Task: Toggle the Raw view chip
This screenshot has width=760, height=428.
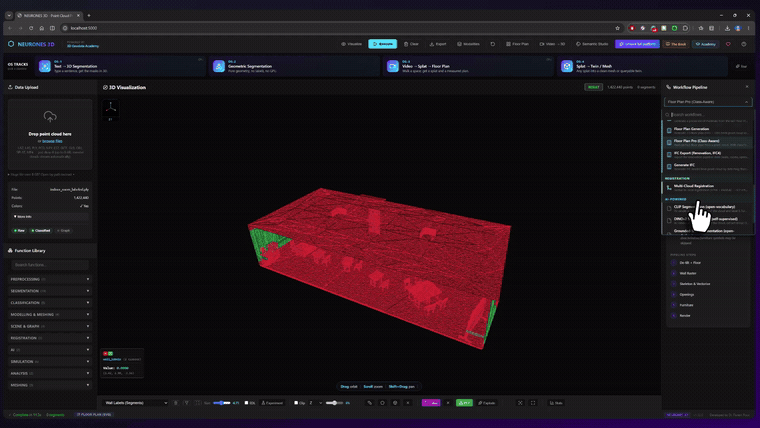Action: [19, 231]
